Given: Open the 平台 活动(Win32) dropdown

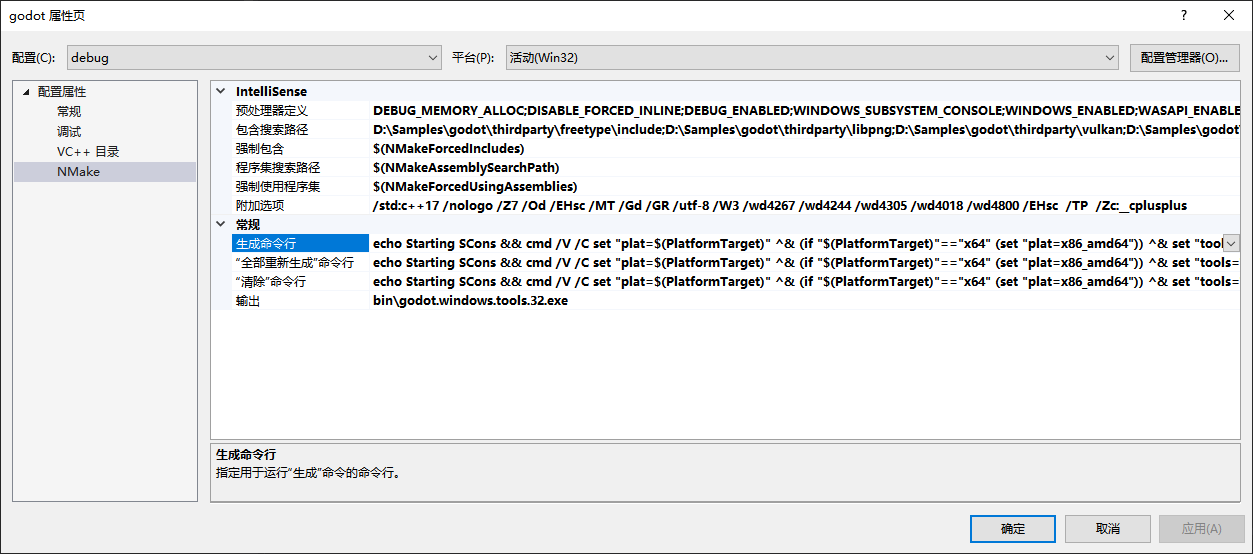Looking at the screenshot, I should pyautogui.click(x=811, y=58).
